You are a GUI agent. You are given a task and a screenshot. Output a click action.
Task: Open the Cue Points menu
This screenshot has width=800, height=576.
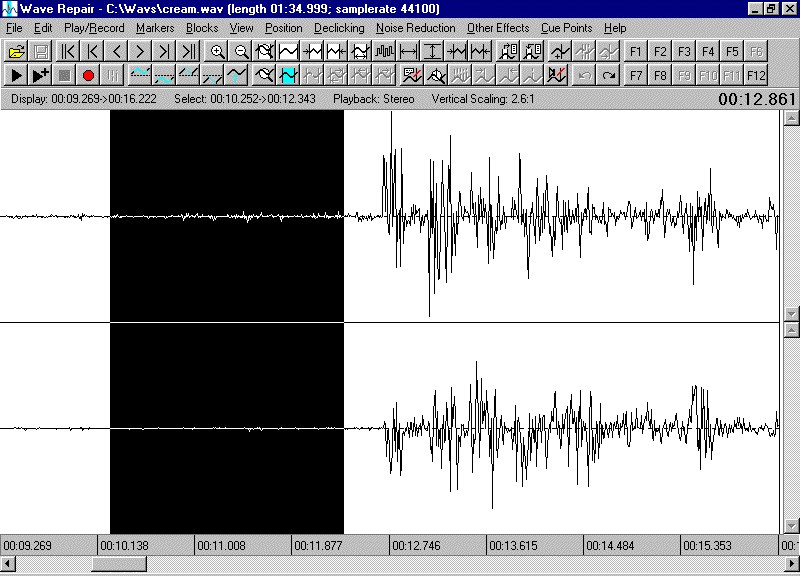566,28
